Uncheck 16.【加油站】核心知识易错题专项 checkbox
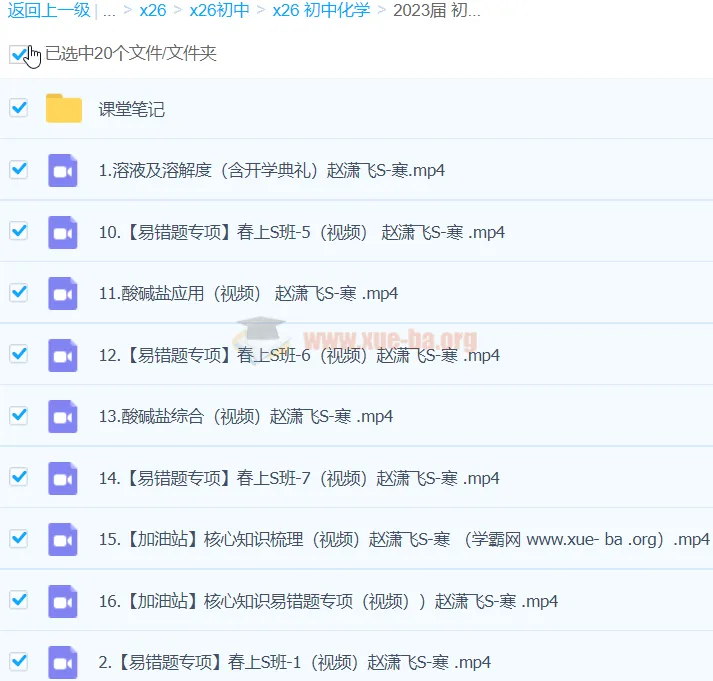713x681 pixels. point(19,600)
